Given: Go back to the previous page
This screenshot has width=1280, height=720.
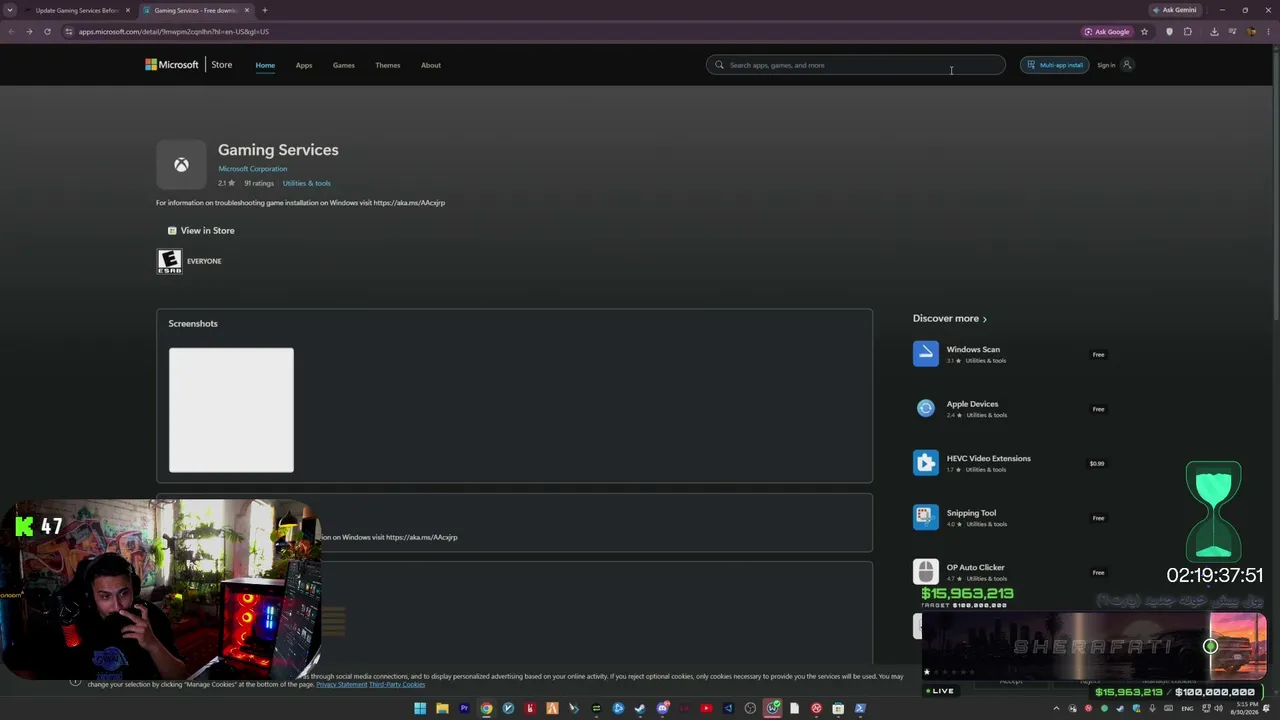Looking at the screenshot, I should (x=11, y=32).
